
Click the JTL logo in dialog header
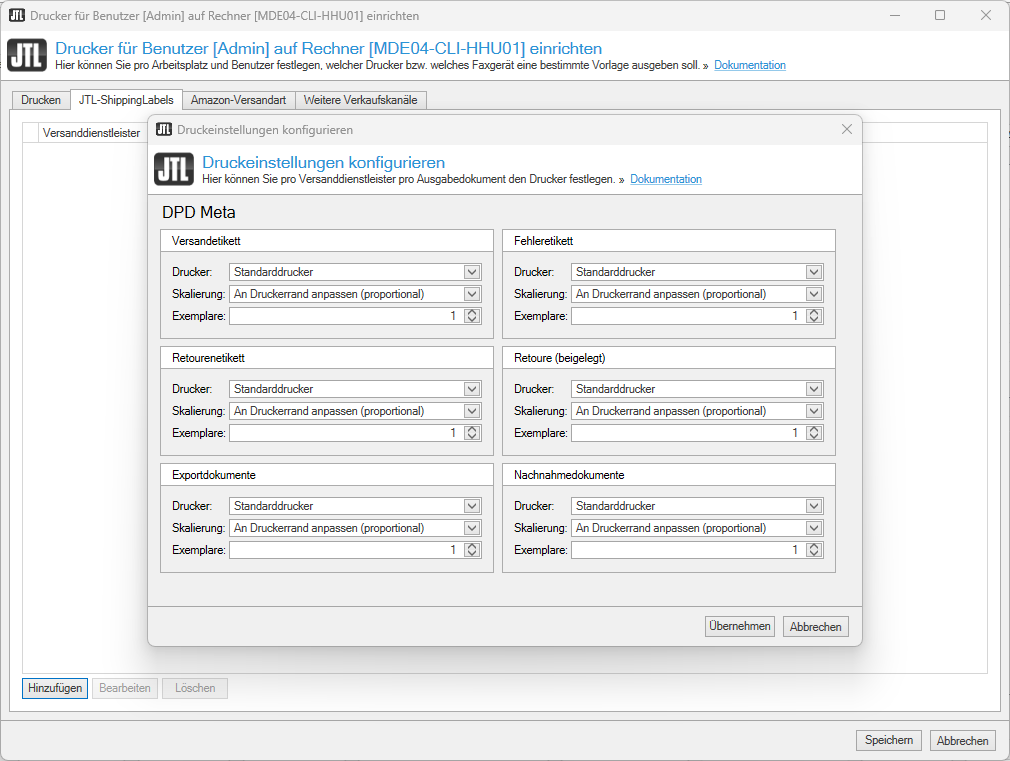(x=174, y=169)
